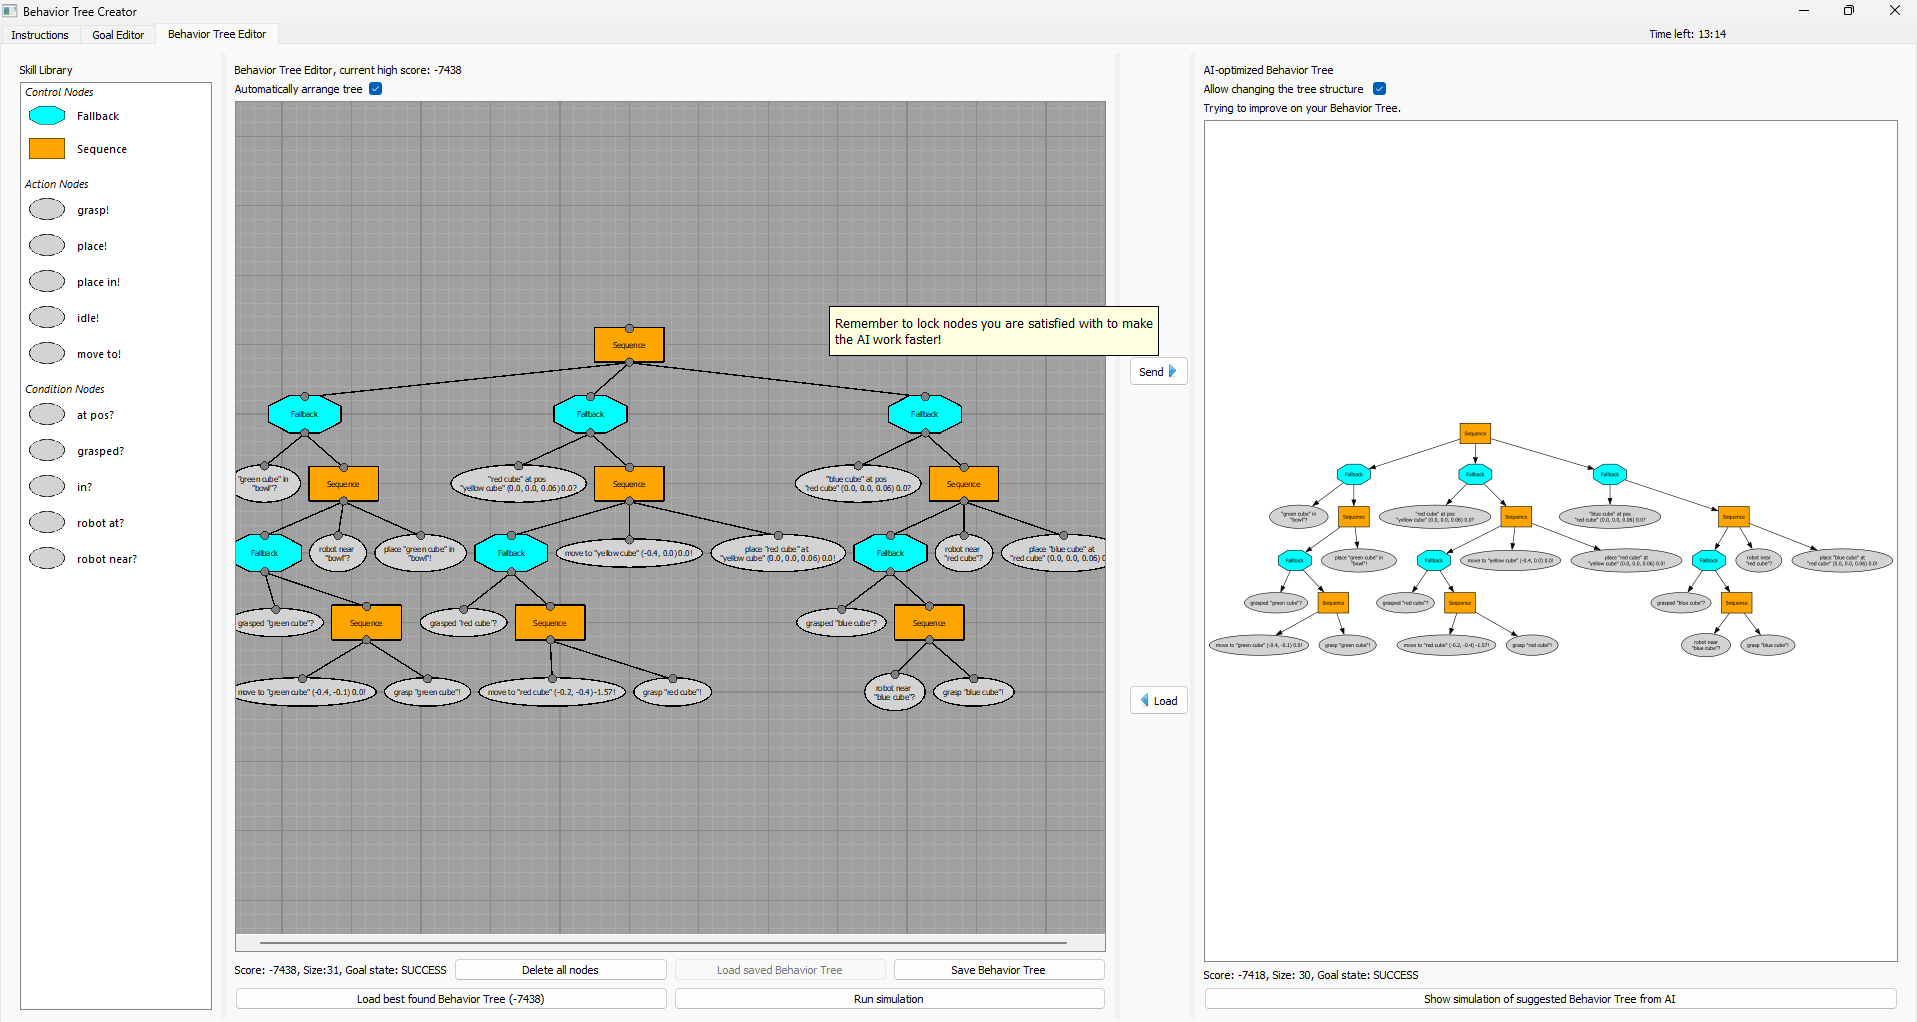Click the editor canvas horizontal scrollbar
This screenshot has width=1917, height=1022.
662,942
